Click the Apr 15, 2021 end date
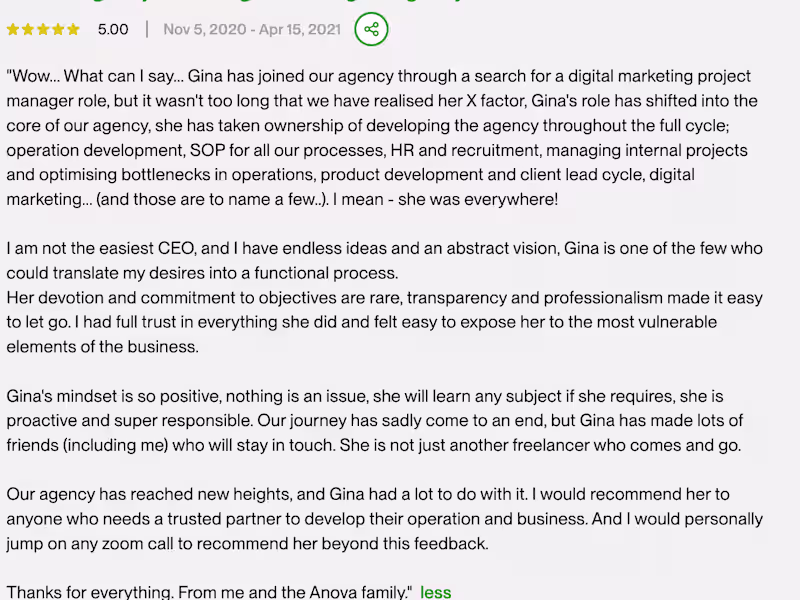 (302, 29)
